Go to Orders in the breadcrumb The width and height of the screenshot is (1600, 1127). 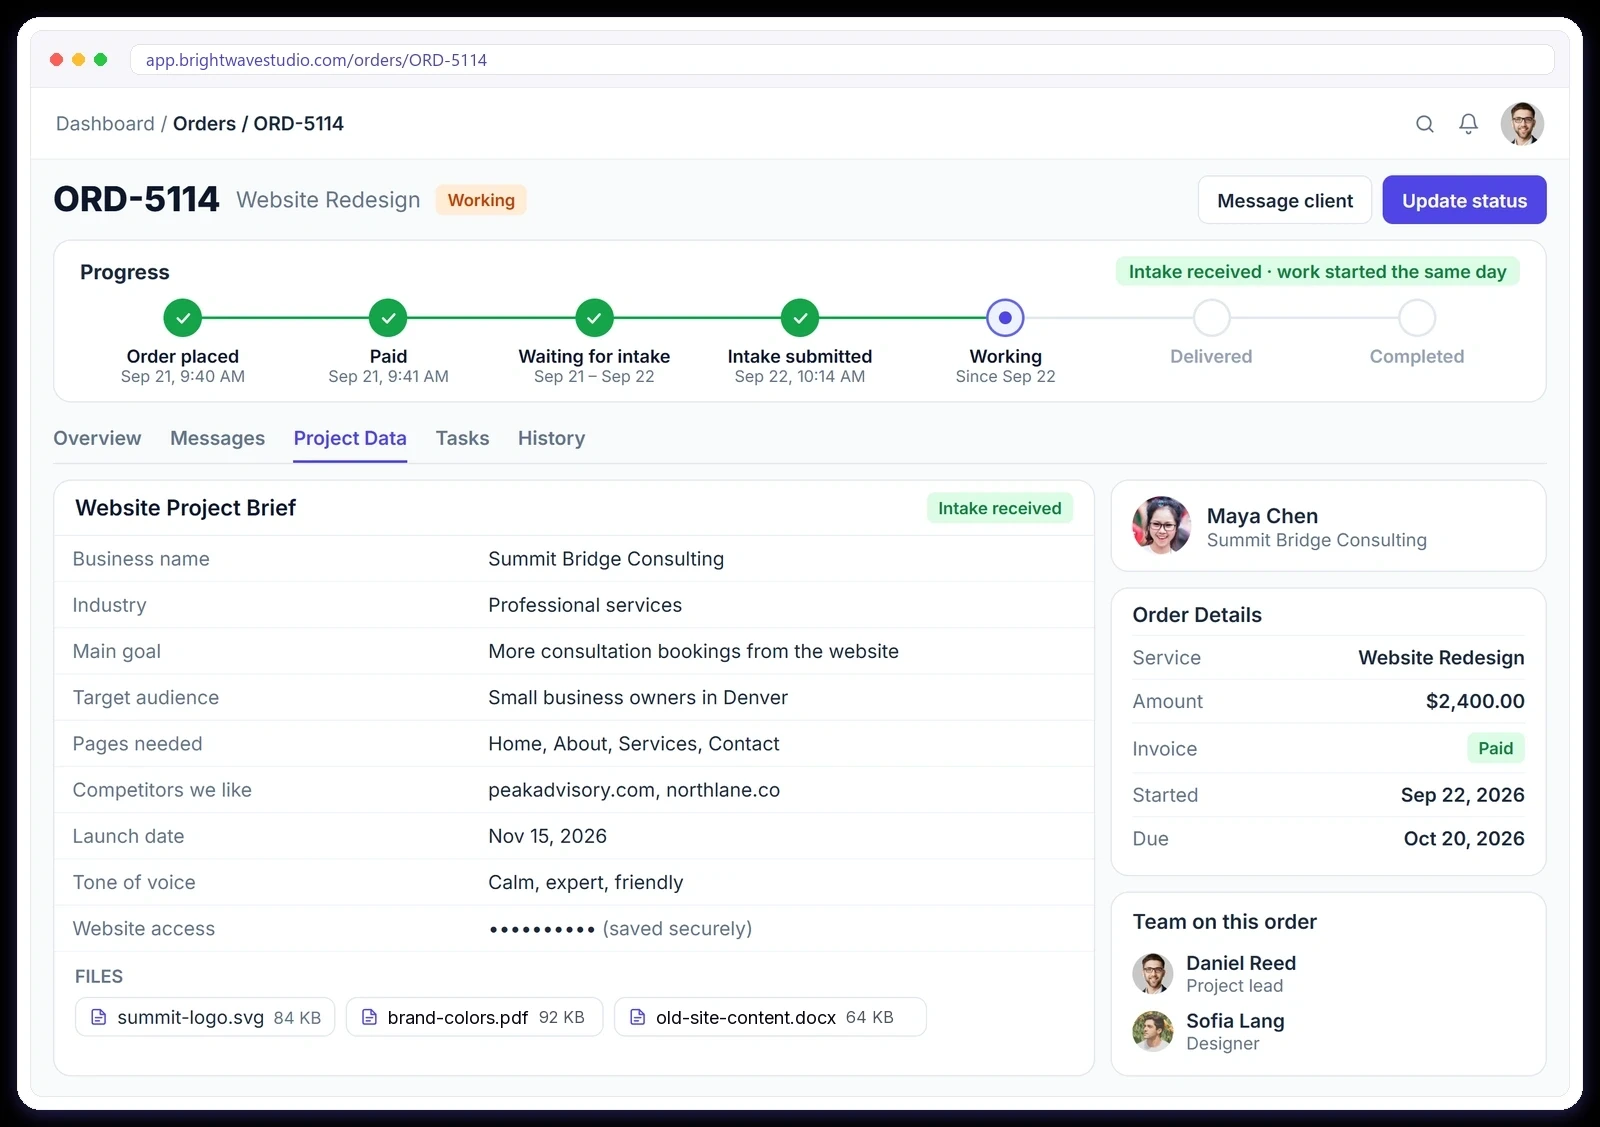(204, 124)
